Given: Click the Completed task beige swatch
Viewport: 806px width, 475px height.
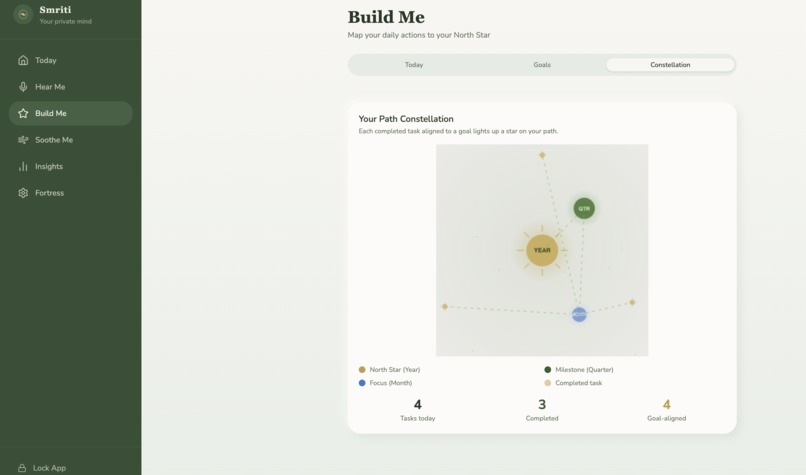Looking at the screenshot, I should coord(547,383).
